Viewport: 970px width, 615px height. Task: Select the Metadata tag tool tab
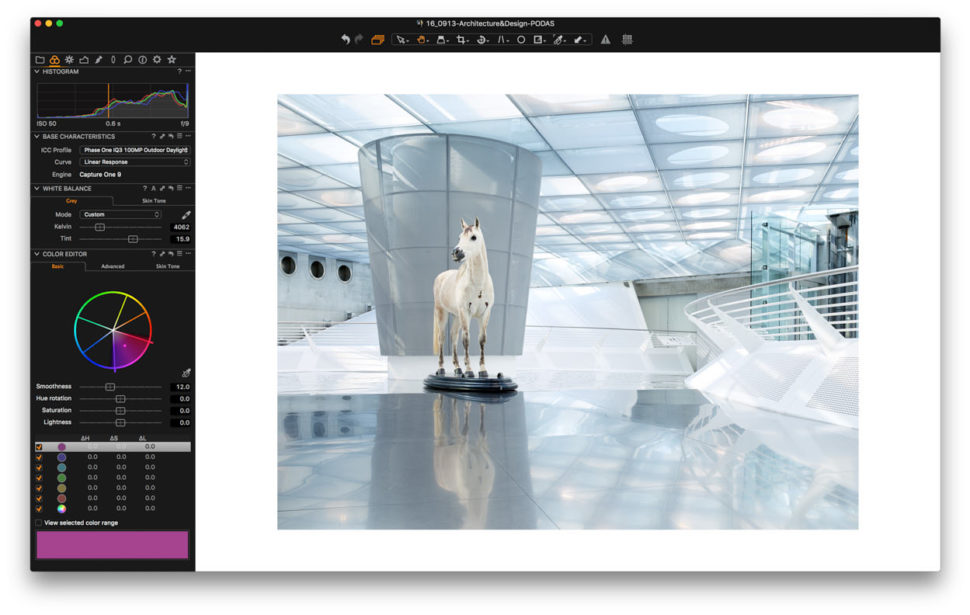click(113, 60)
